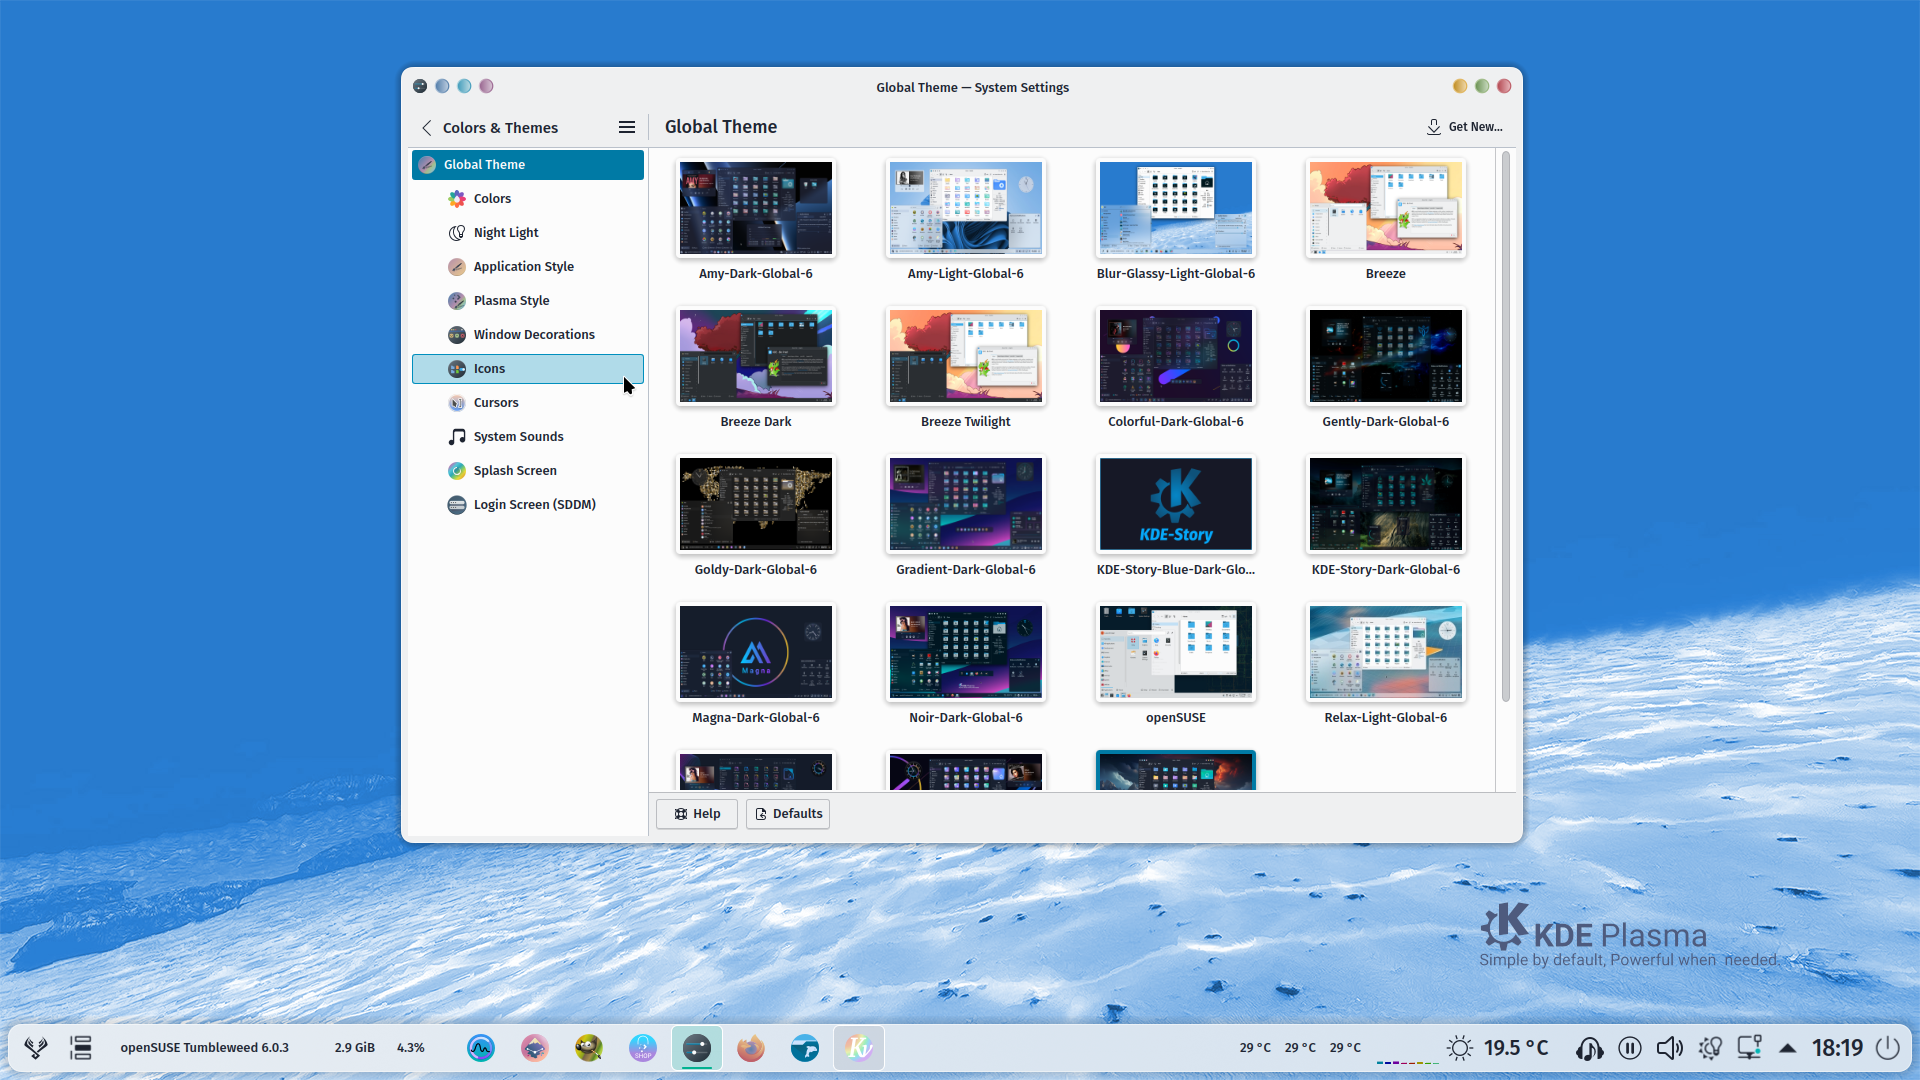
Task: Select the KDE-Story-Dark-Global-6 theme
Action: 1386,504
